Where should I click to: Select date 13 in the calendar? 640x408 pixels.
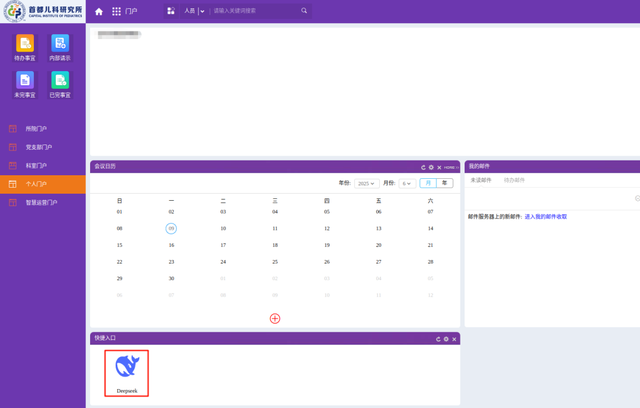(379, 228)
